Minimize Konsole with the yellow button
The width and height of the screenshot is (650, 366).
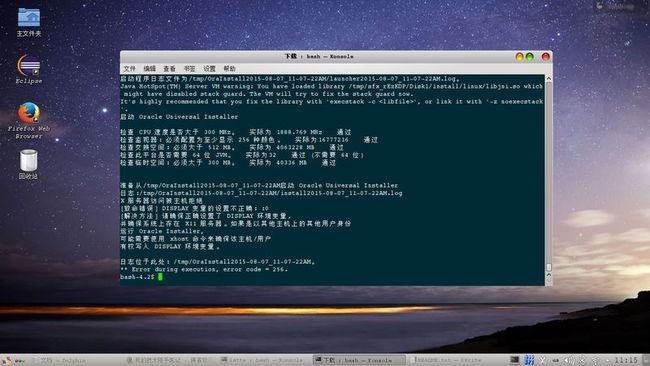tap(519, 56)
